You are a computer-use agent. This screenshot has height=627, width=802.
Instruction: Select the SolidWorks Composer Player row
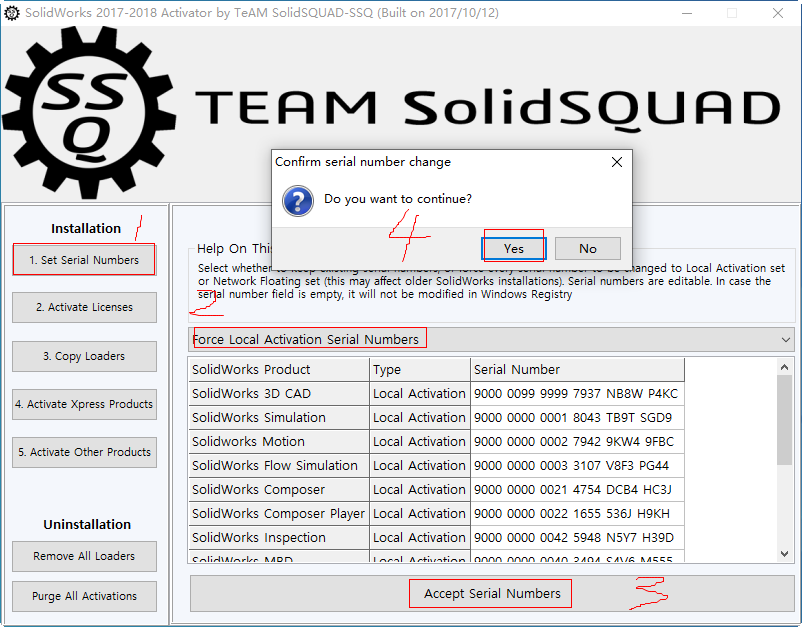pyautogui.click(x=436, y=514)
